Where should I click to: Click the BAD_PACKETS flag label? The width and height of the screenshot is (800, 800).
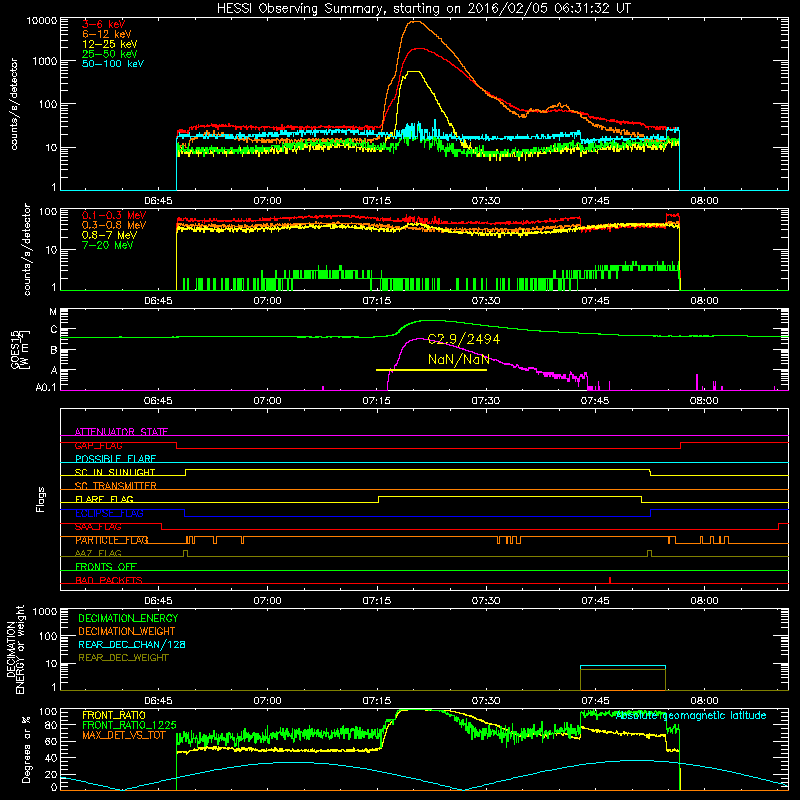point(109,580)
